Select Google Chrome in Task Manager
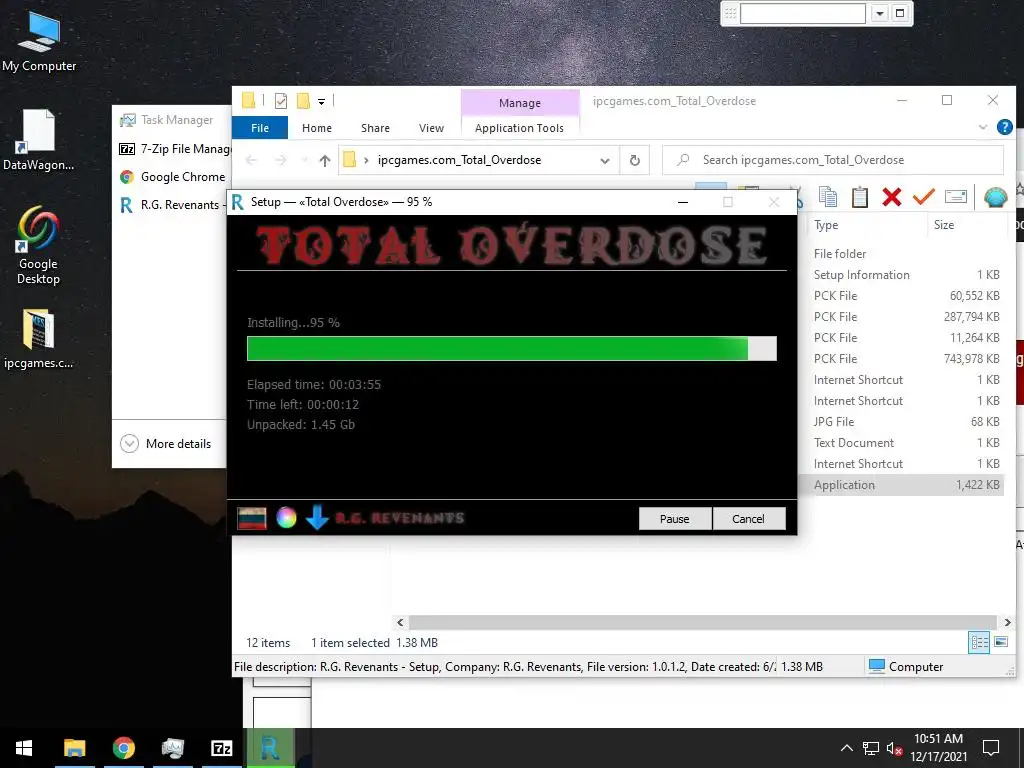This screenshot has height=768, width=1024. 173,177
